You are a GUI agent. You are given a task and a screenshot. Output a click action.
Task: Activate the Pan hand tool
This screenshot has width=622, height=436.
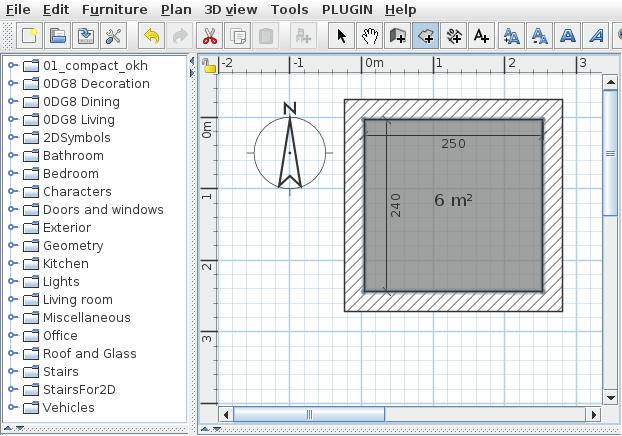coord(370,36)
